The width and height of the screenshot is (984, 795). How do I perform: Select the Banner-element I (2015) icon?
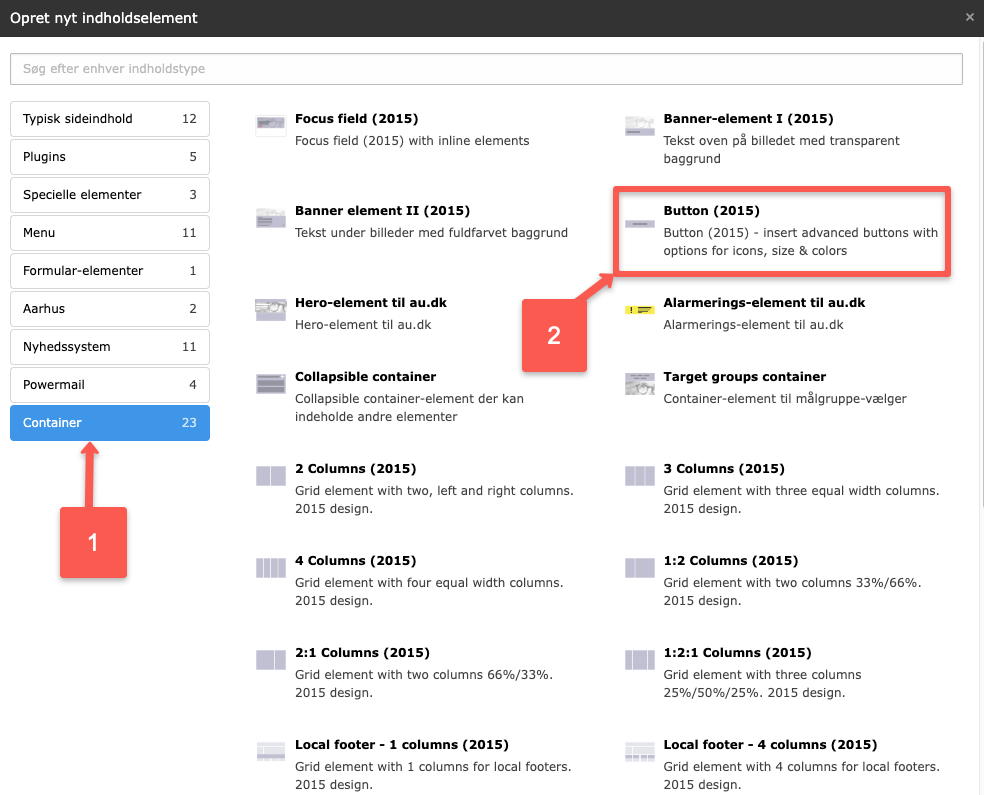[x=639, y=125]
